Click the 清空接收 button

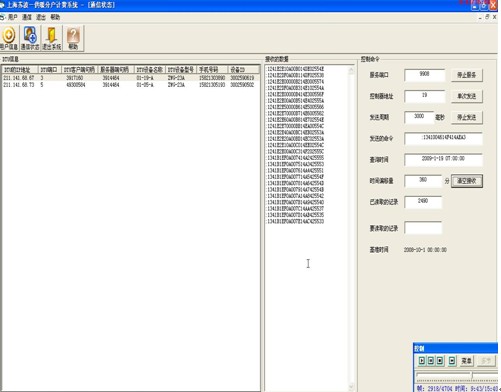pos(467,181)
